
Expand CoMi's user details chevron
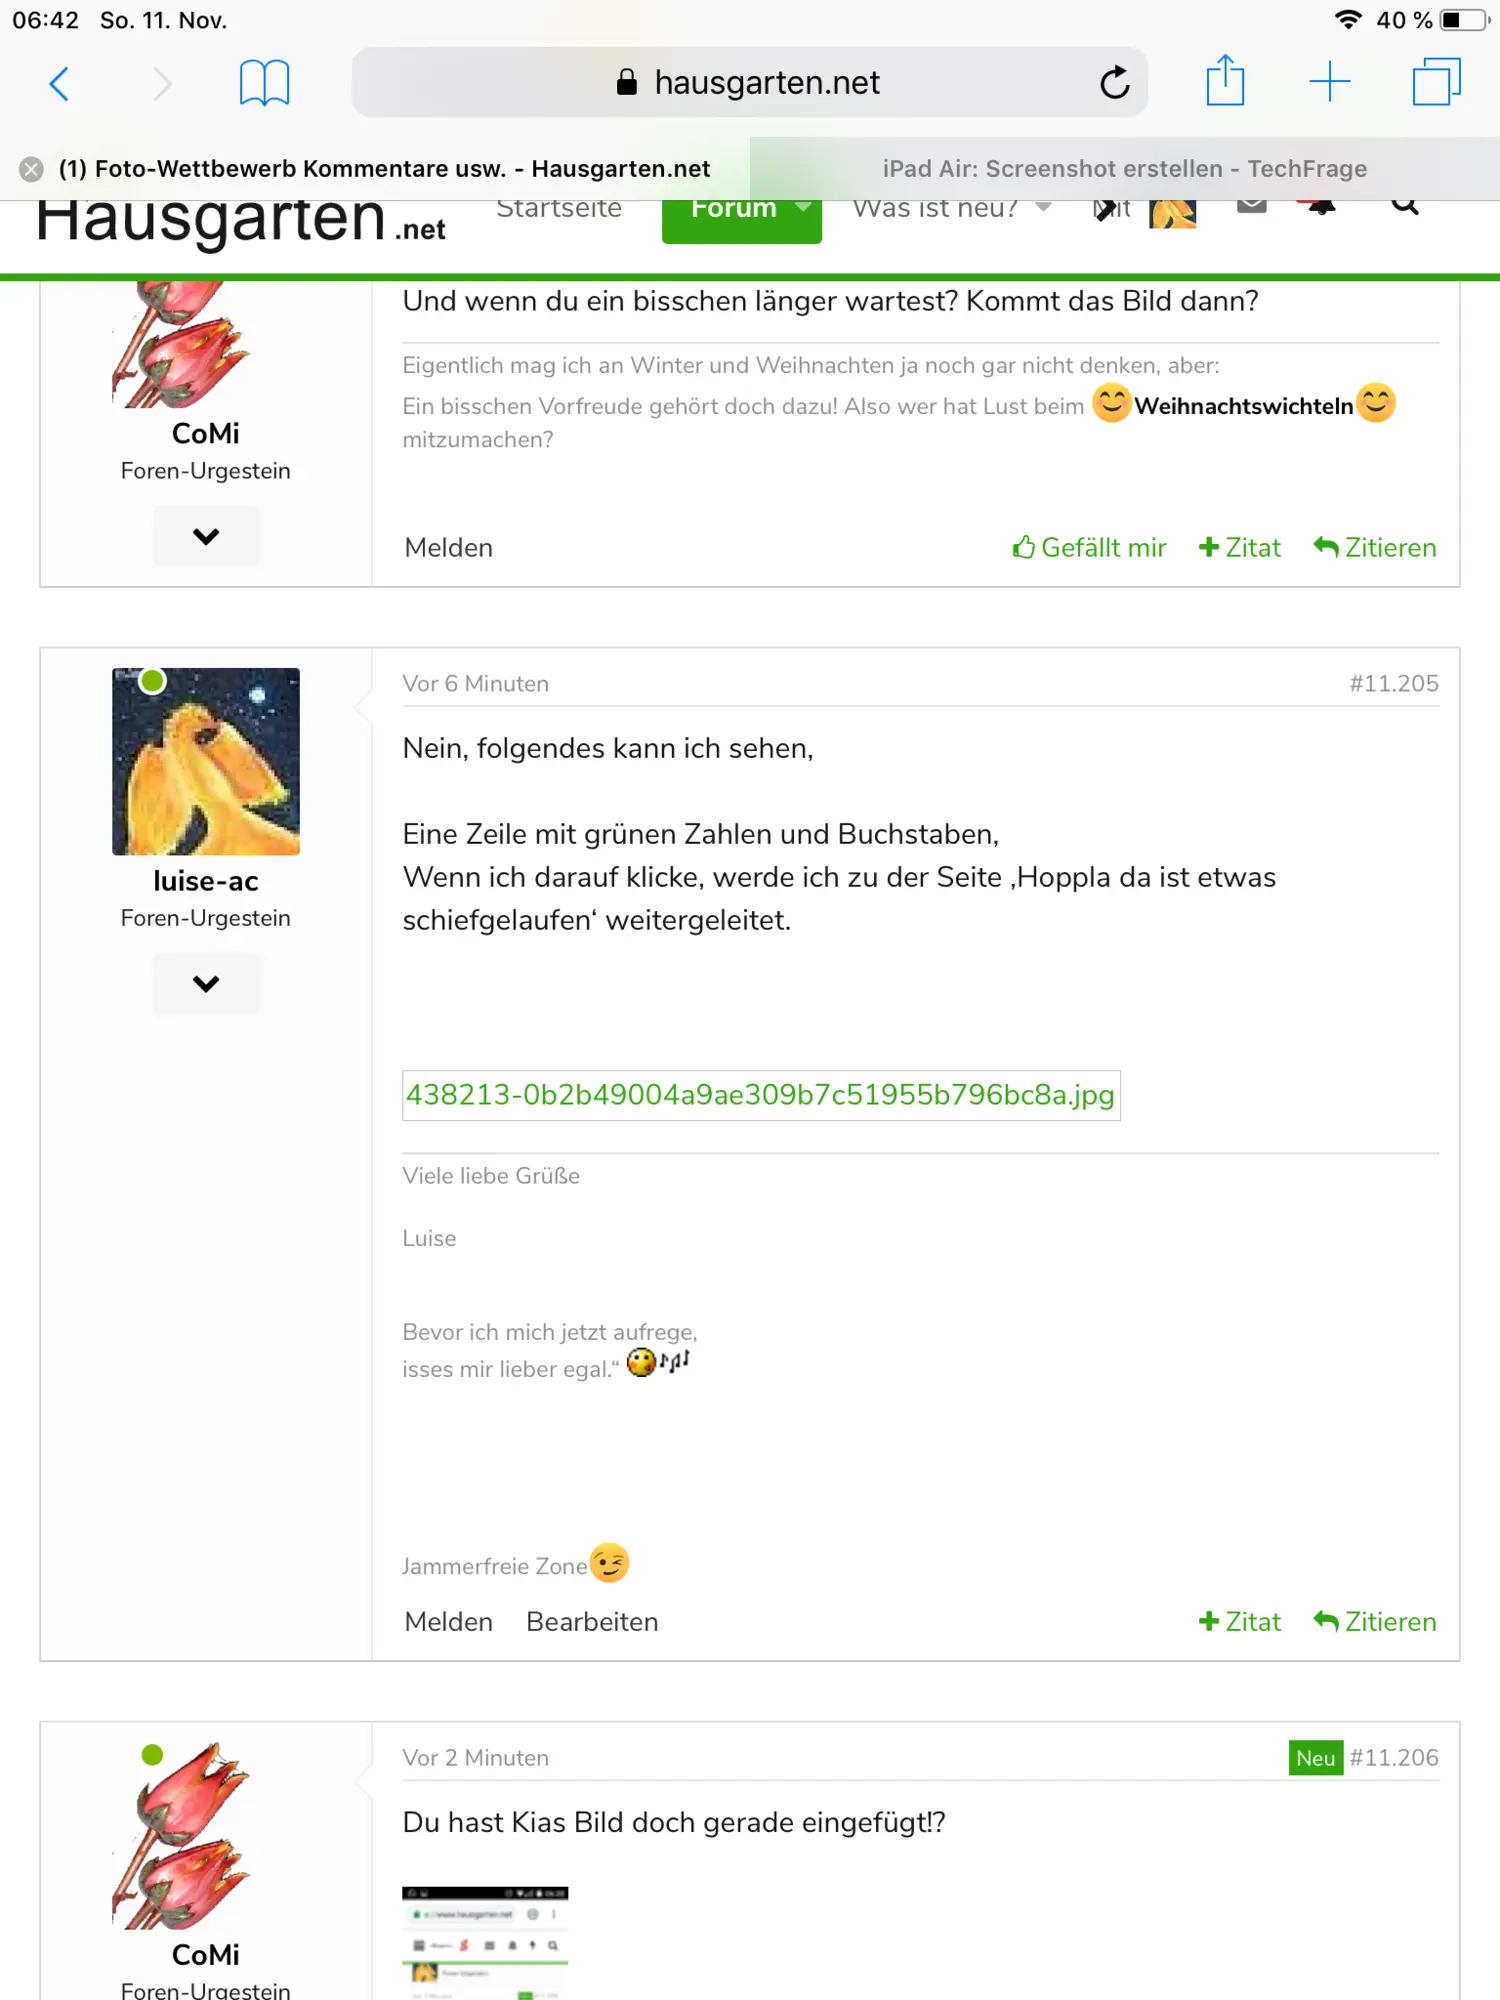coord(206,537)
